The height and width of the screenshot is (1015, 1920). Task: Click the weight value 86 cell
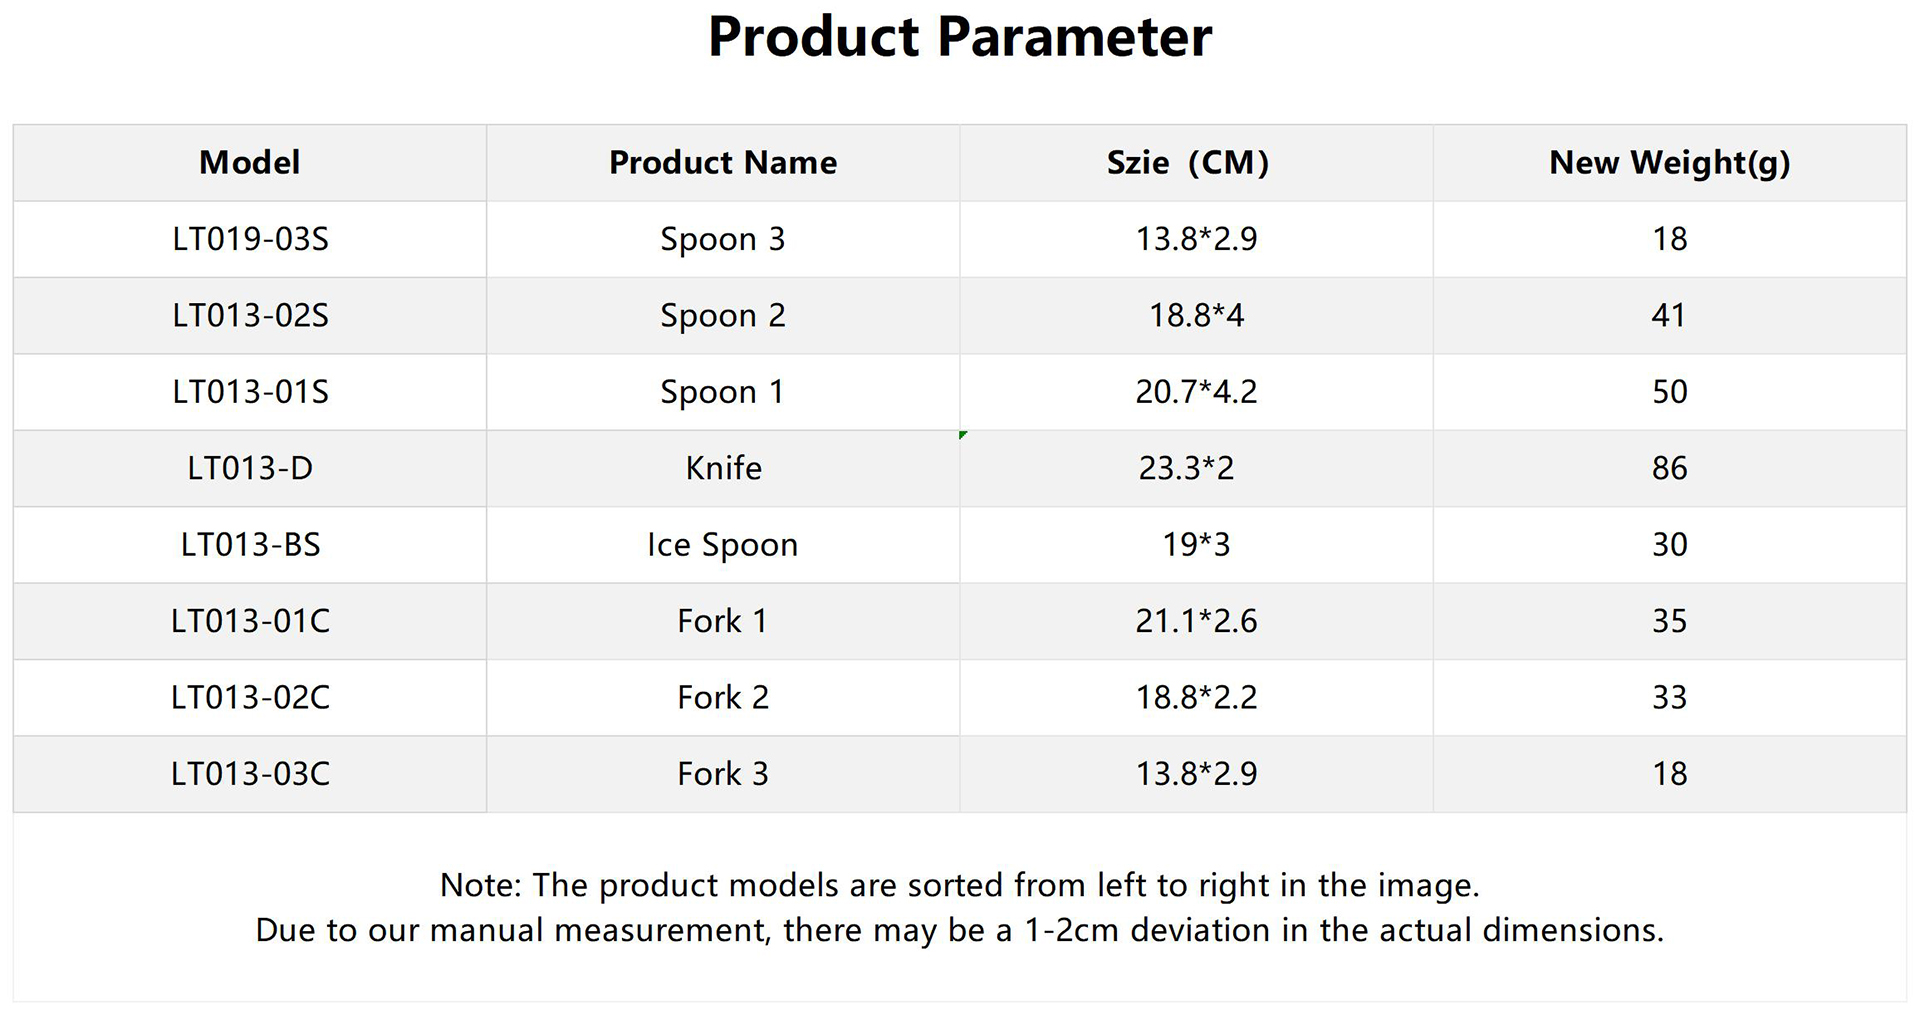click(x=1670, y=468)
